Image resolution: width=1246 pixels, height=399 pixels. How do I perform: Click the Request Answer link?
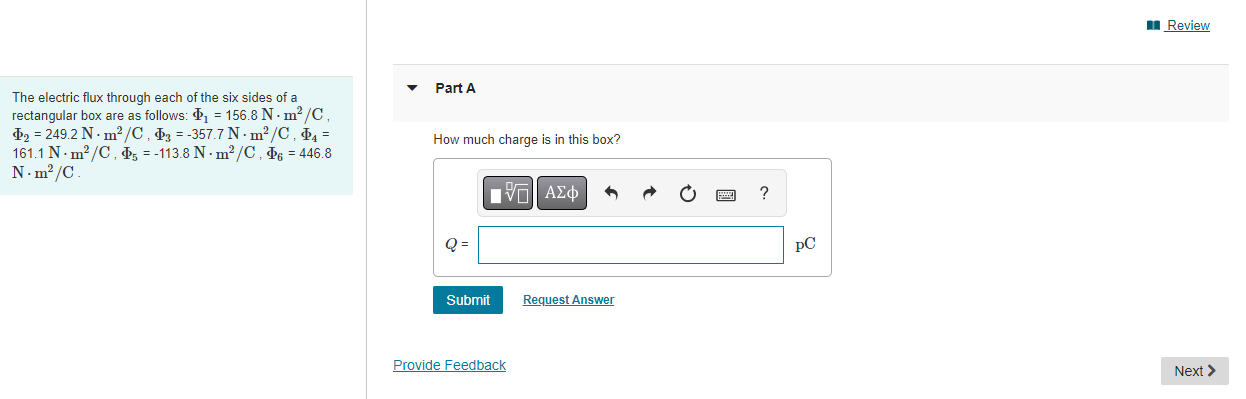coord(568,300)
